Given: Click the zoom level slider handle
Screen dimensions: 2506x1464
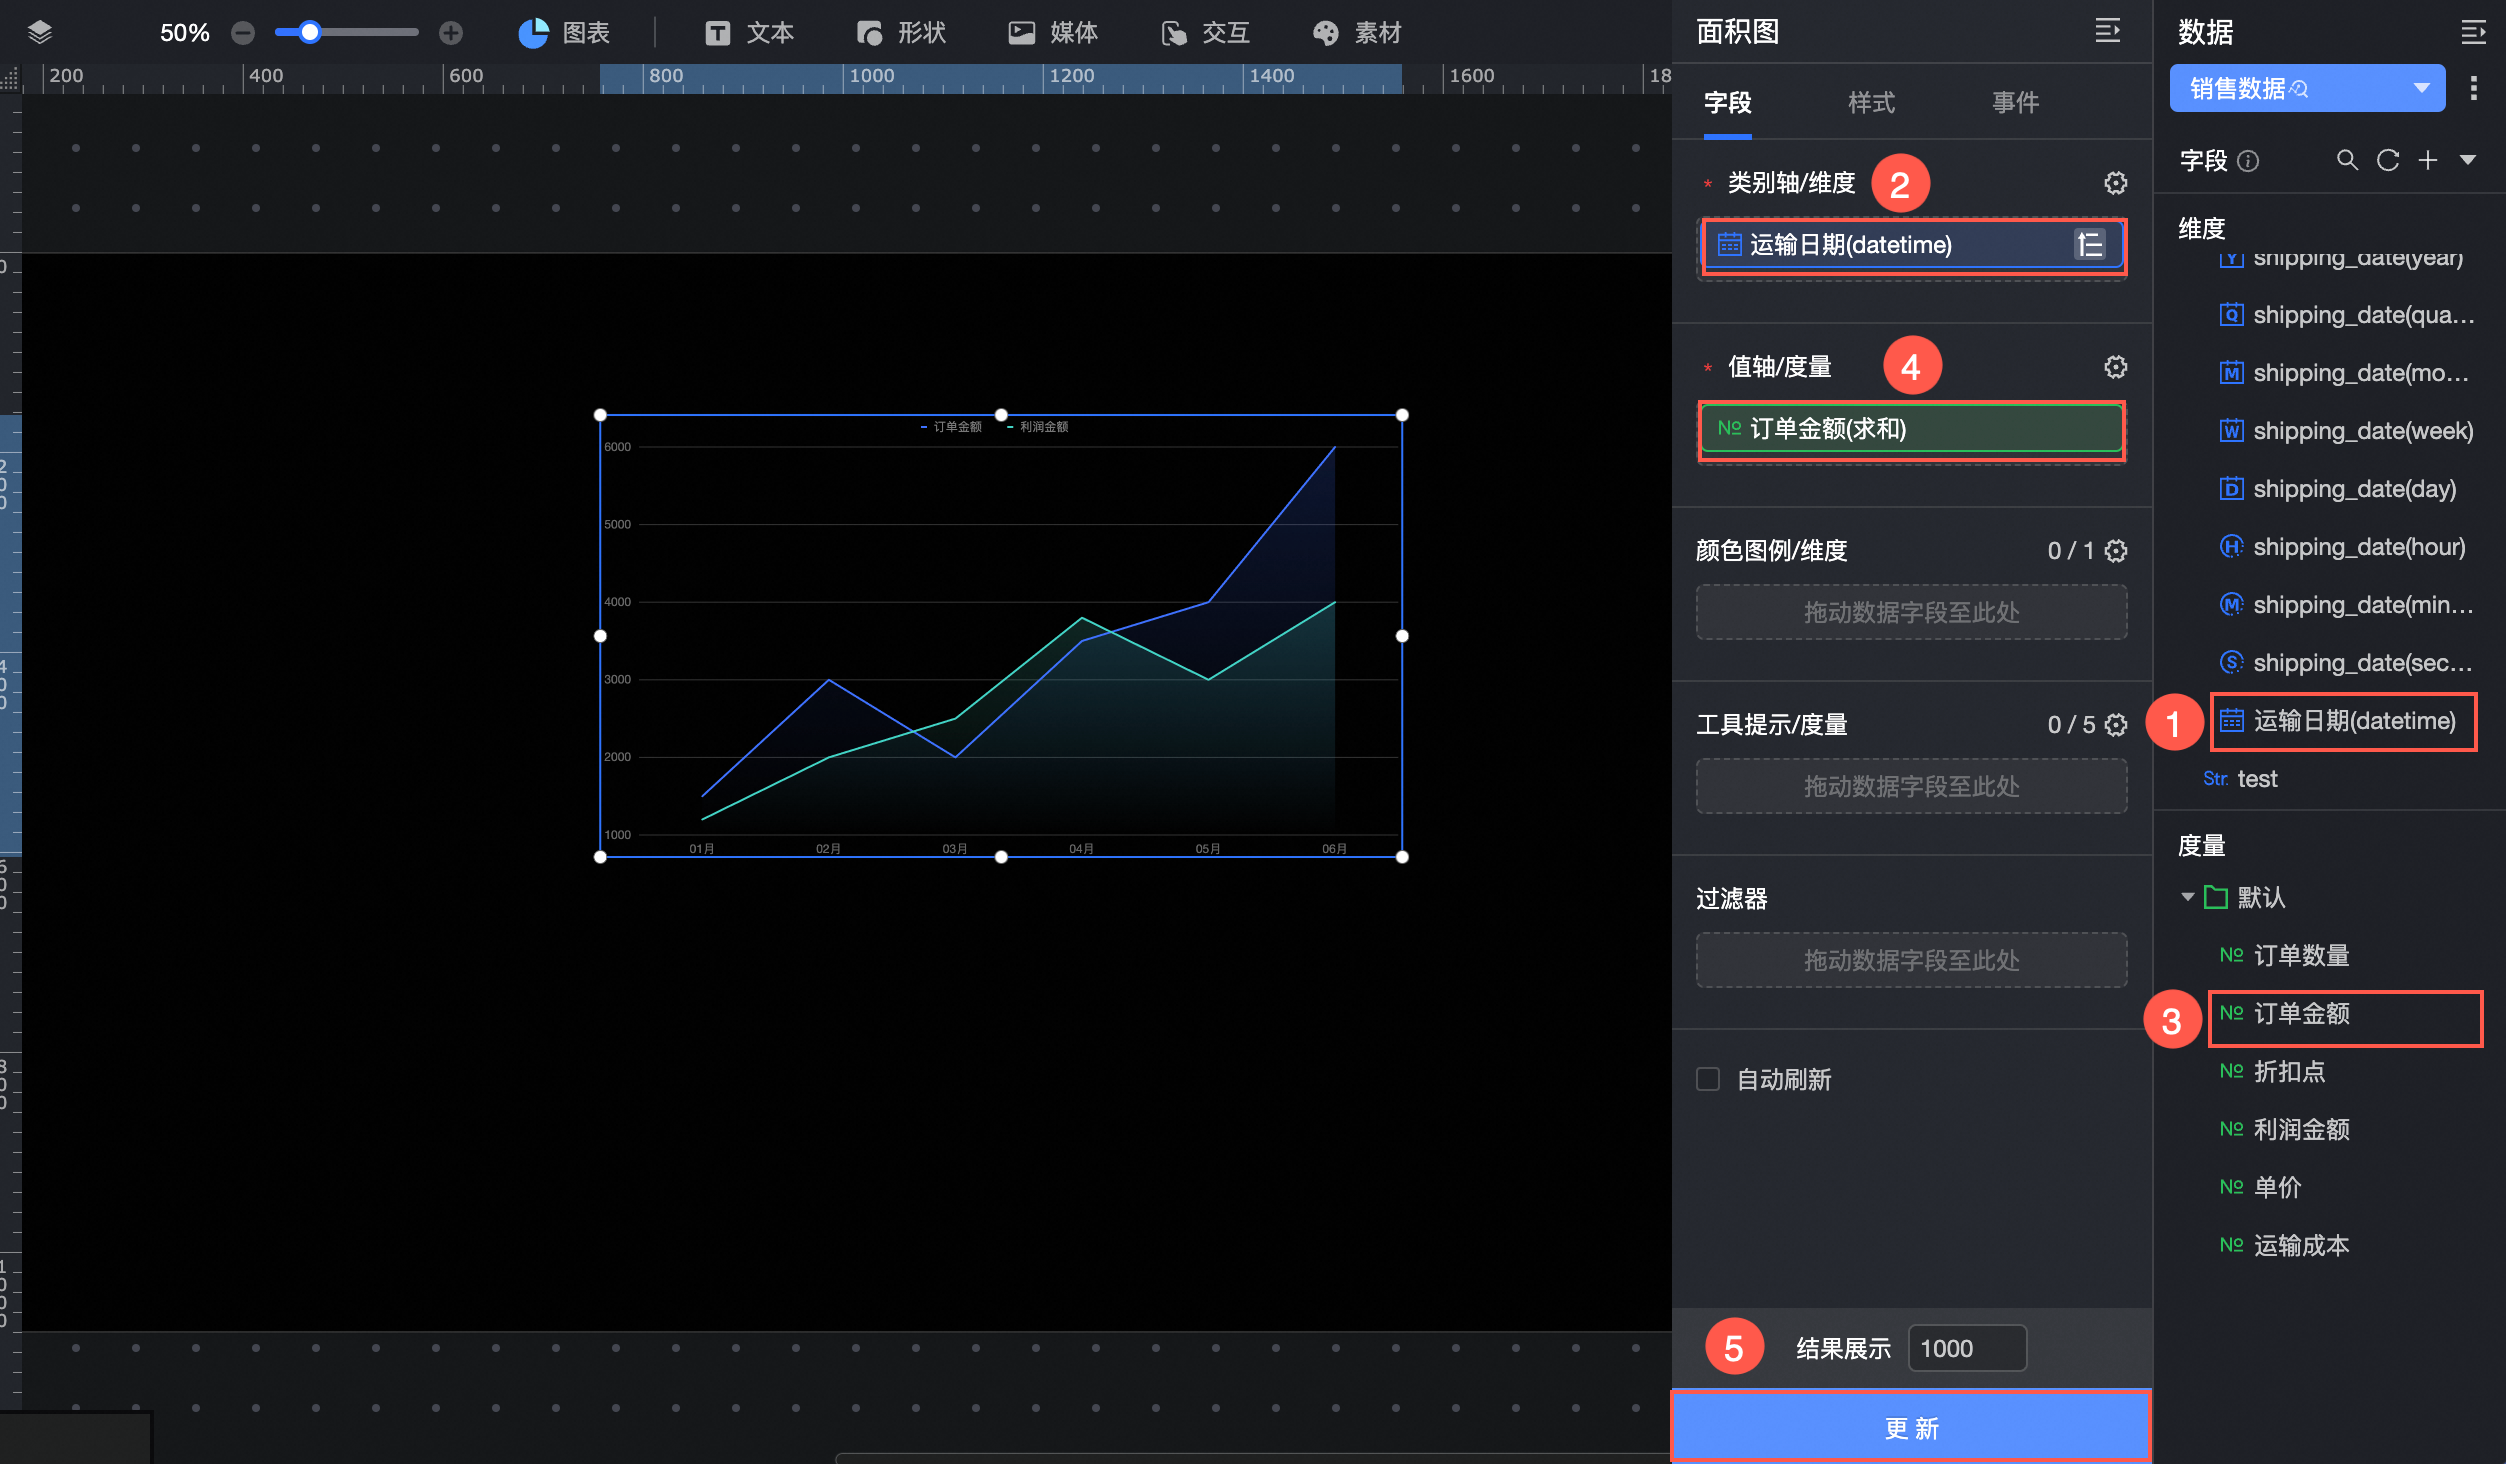Looking at the screenshot, I should pos(310,33).
